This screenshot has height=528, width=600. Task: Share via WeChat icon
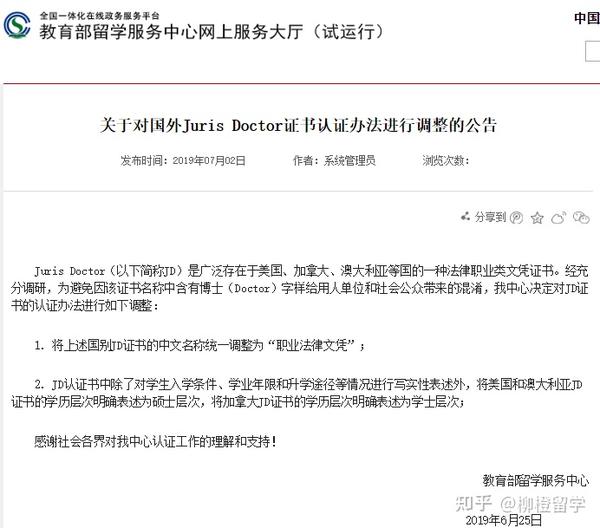[581, 217]
